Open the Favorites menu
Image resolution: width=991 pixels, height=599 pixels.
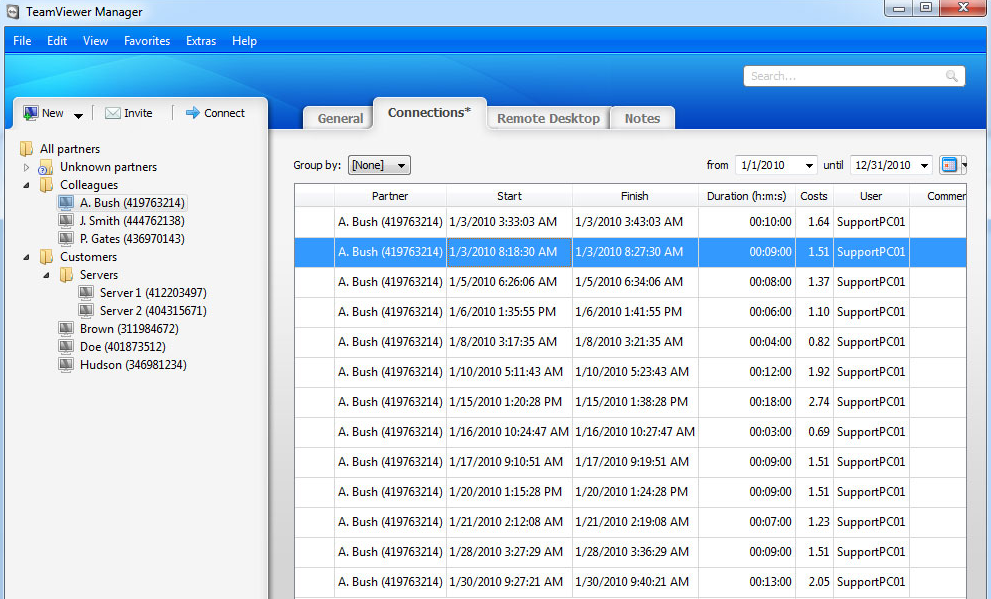(x=147, y=40)
